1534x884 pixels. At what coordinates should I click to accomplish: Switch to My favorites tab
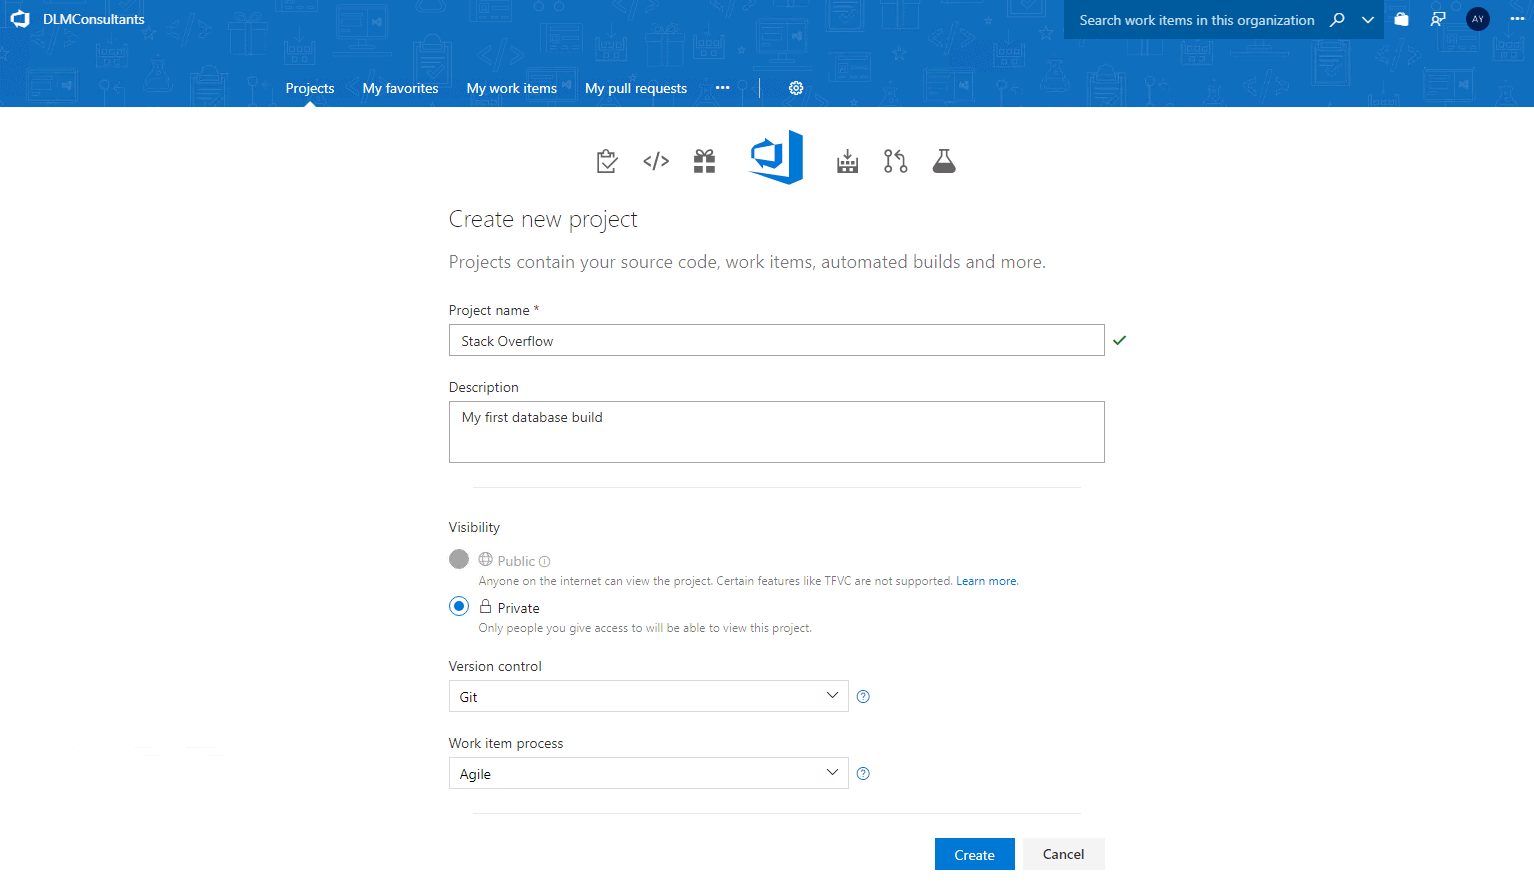(x=400, y=88)
